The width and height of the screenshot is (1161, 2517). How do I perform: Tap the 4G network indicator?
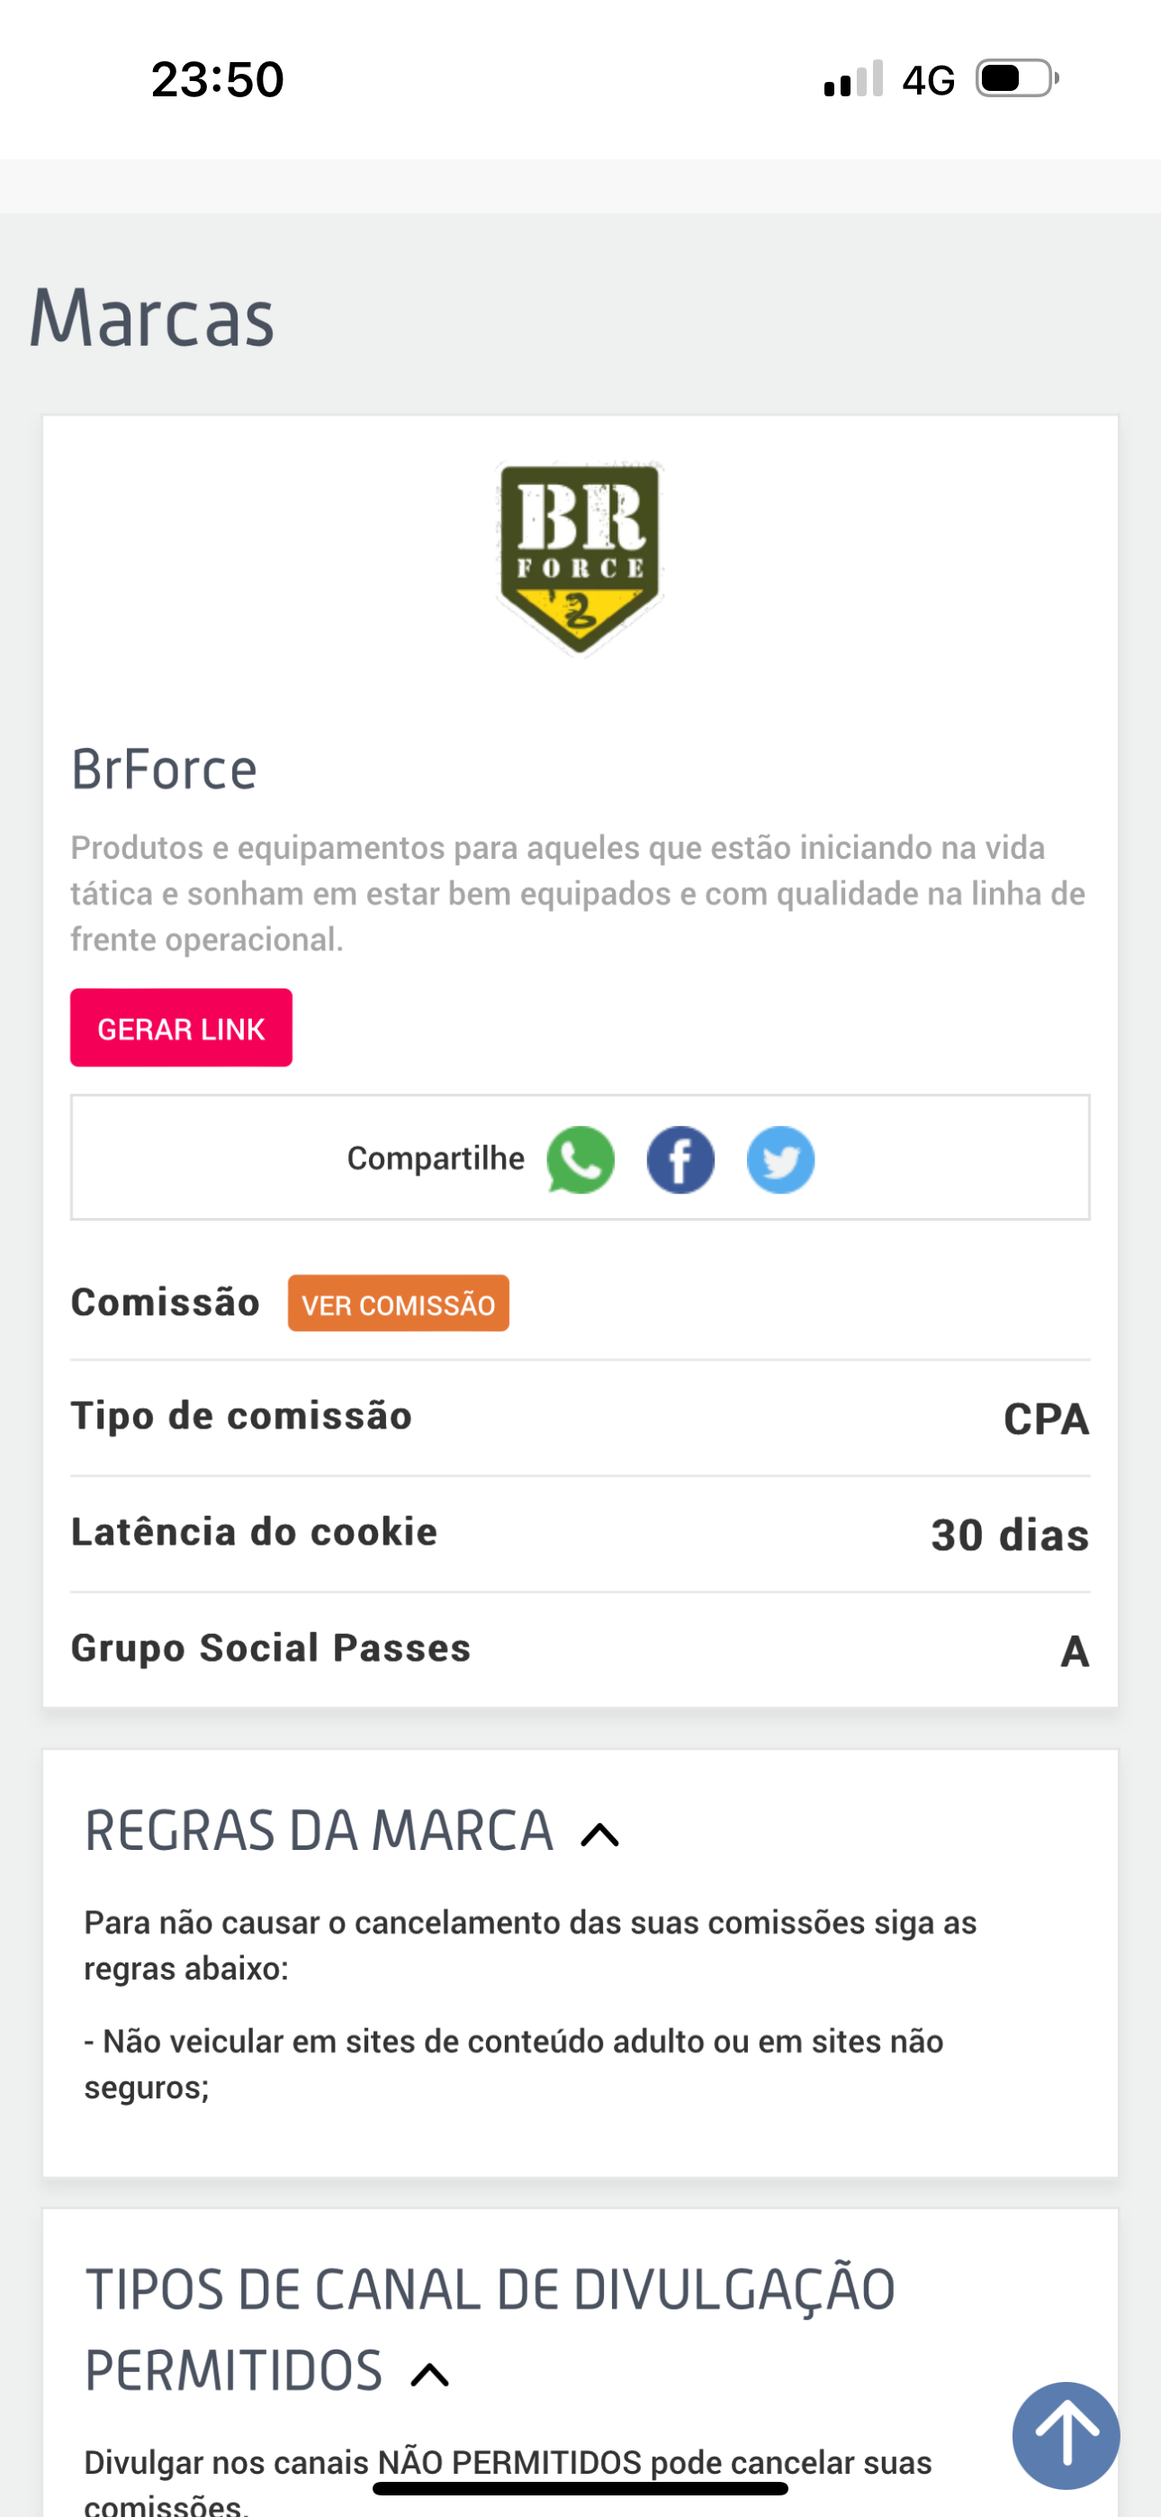(928, 80)
